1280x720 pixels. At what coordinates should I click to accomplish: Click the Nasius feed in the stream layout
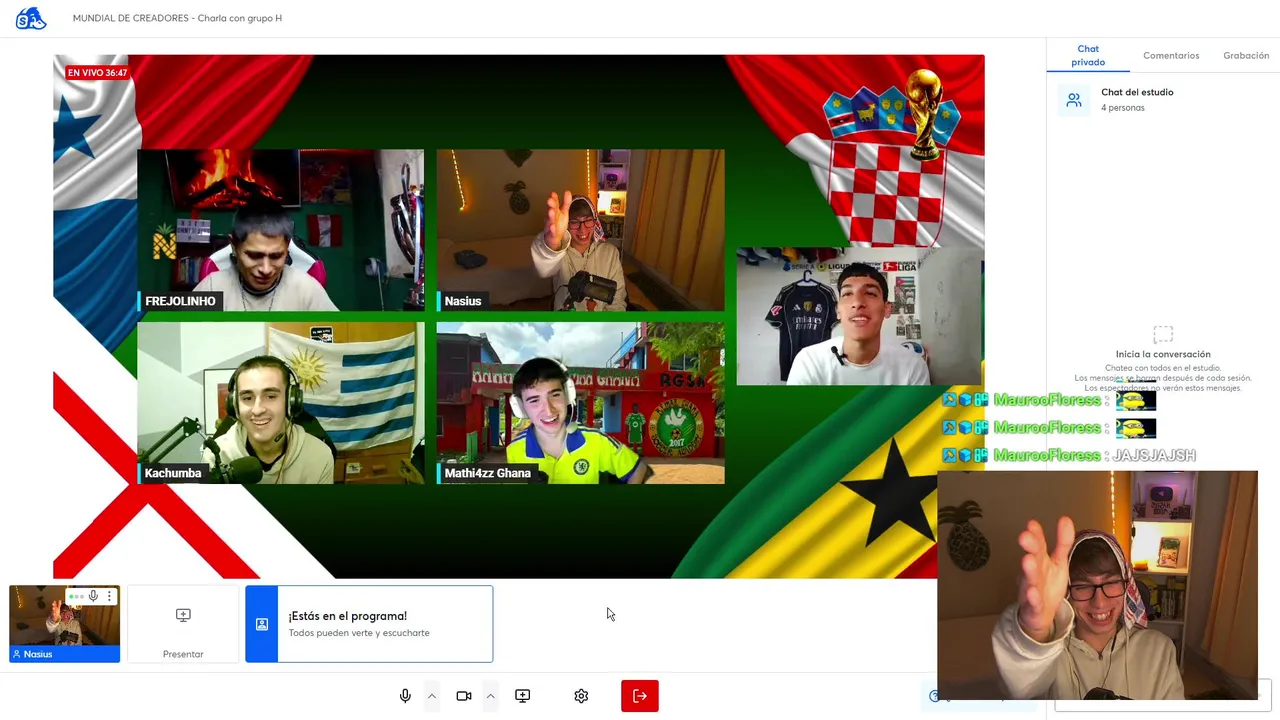pos(581,230)
